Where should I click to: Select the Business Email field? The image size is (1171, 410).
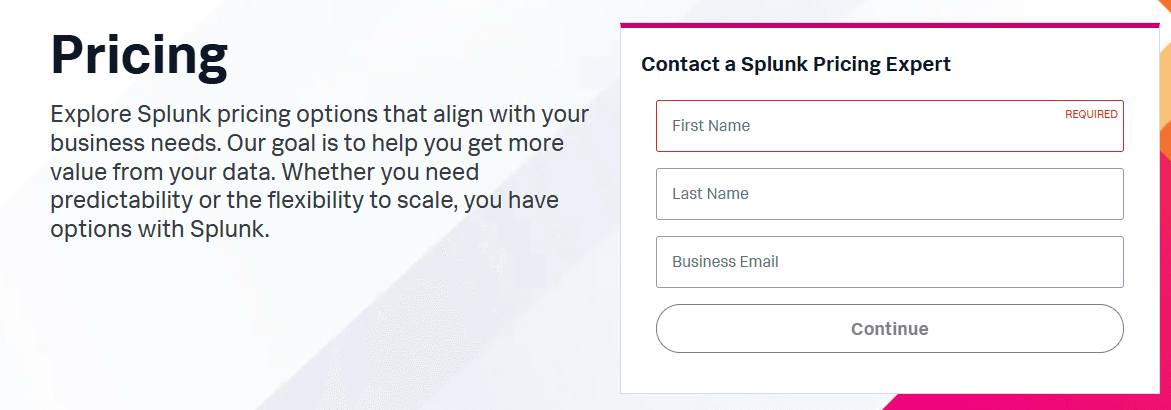[889, 262]
